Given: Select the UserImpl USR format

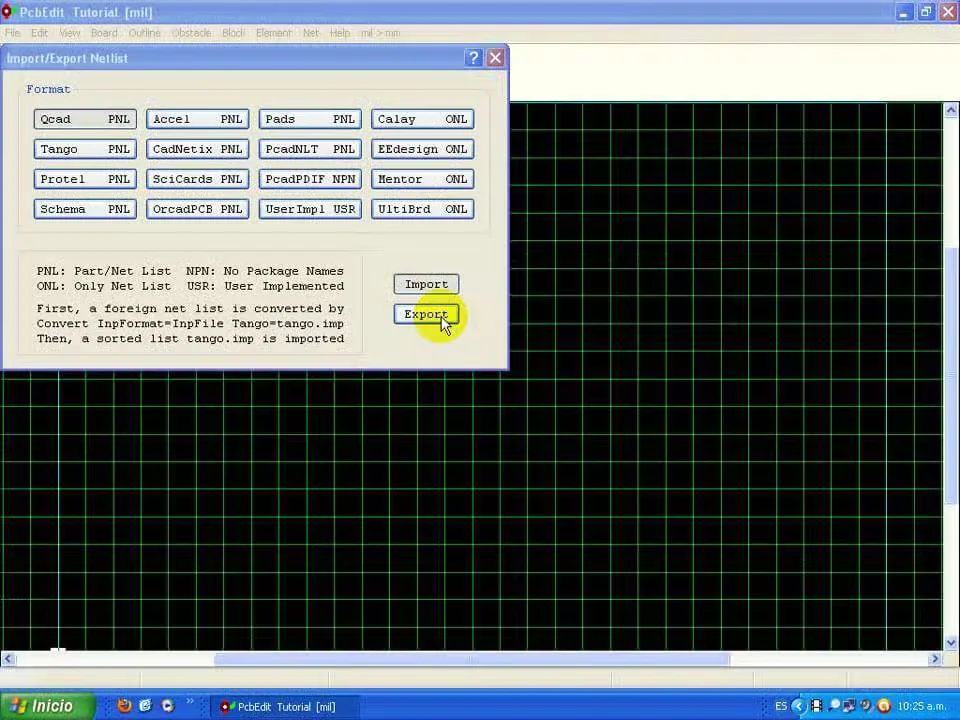Looking at the screenshot, I should 309,209.
